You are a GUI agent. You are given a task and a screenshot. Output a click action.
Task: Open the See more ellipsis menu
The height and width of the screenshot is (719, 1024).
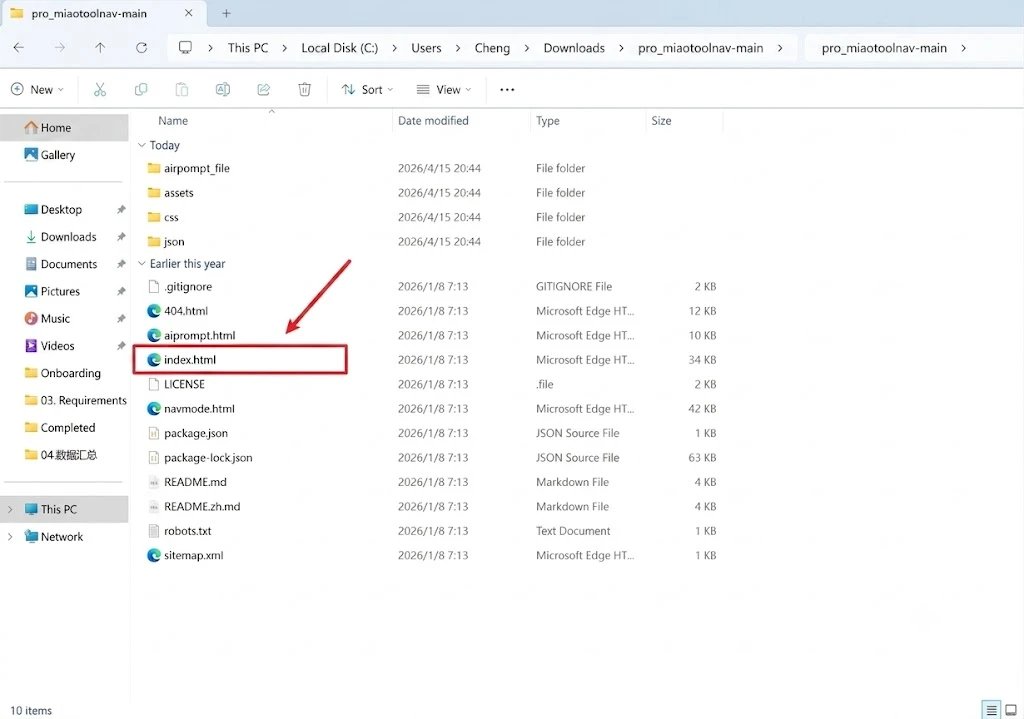coord(507,89)
